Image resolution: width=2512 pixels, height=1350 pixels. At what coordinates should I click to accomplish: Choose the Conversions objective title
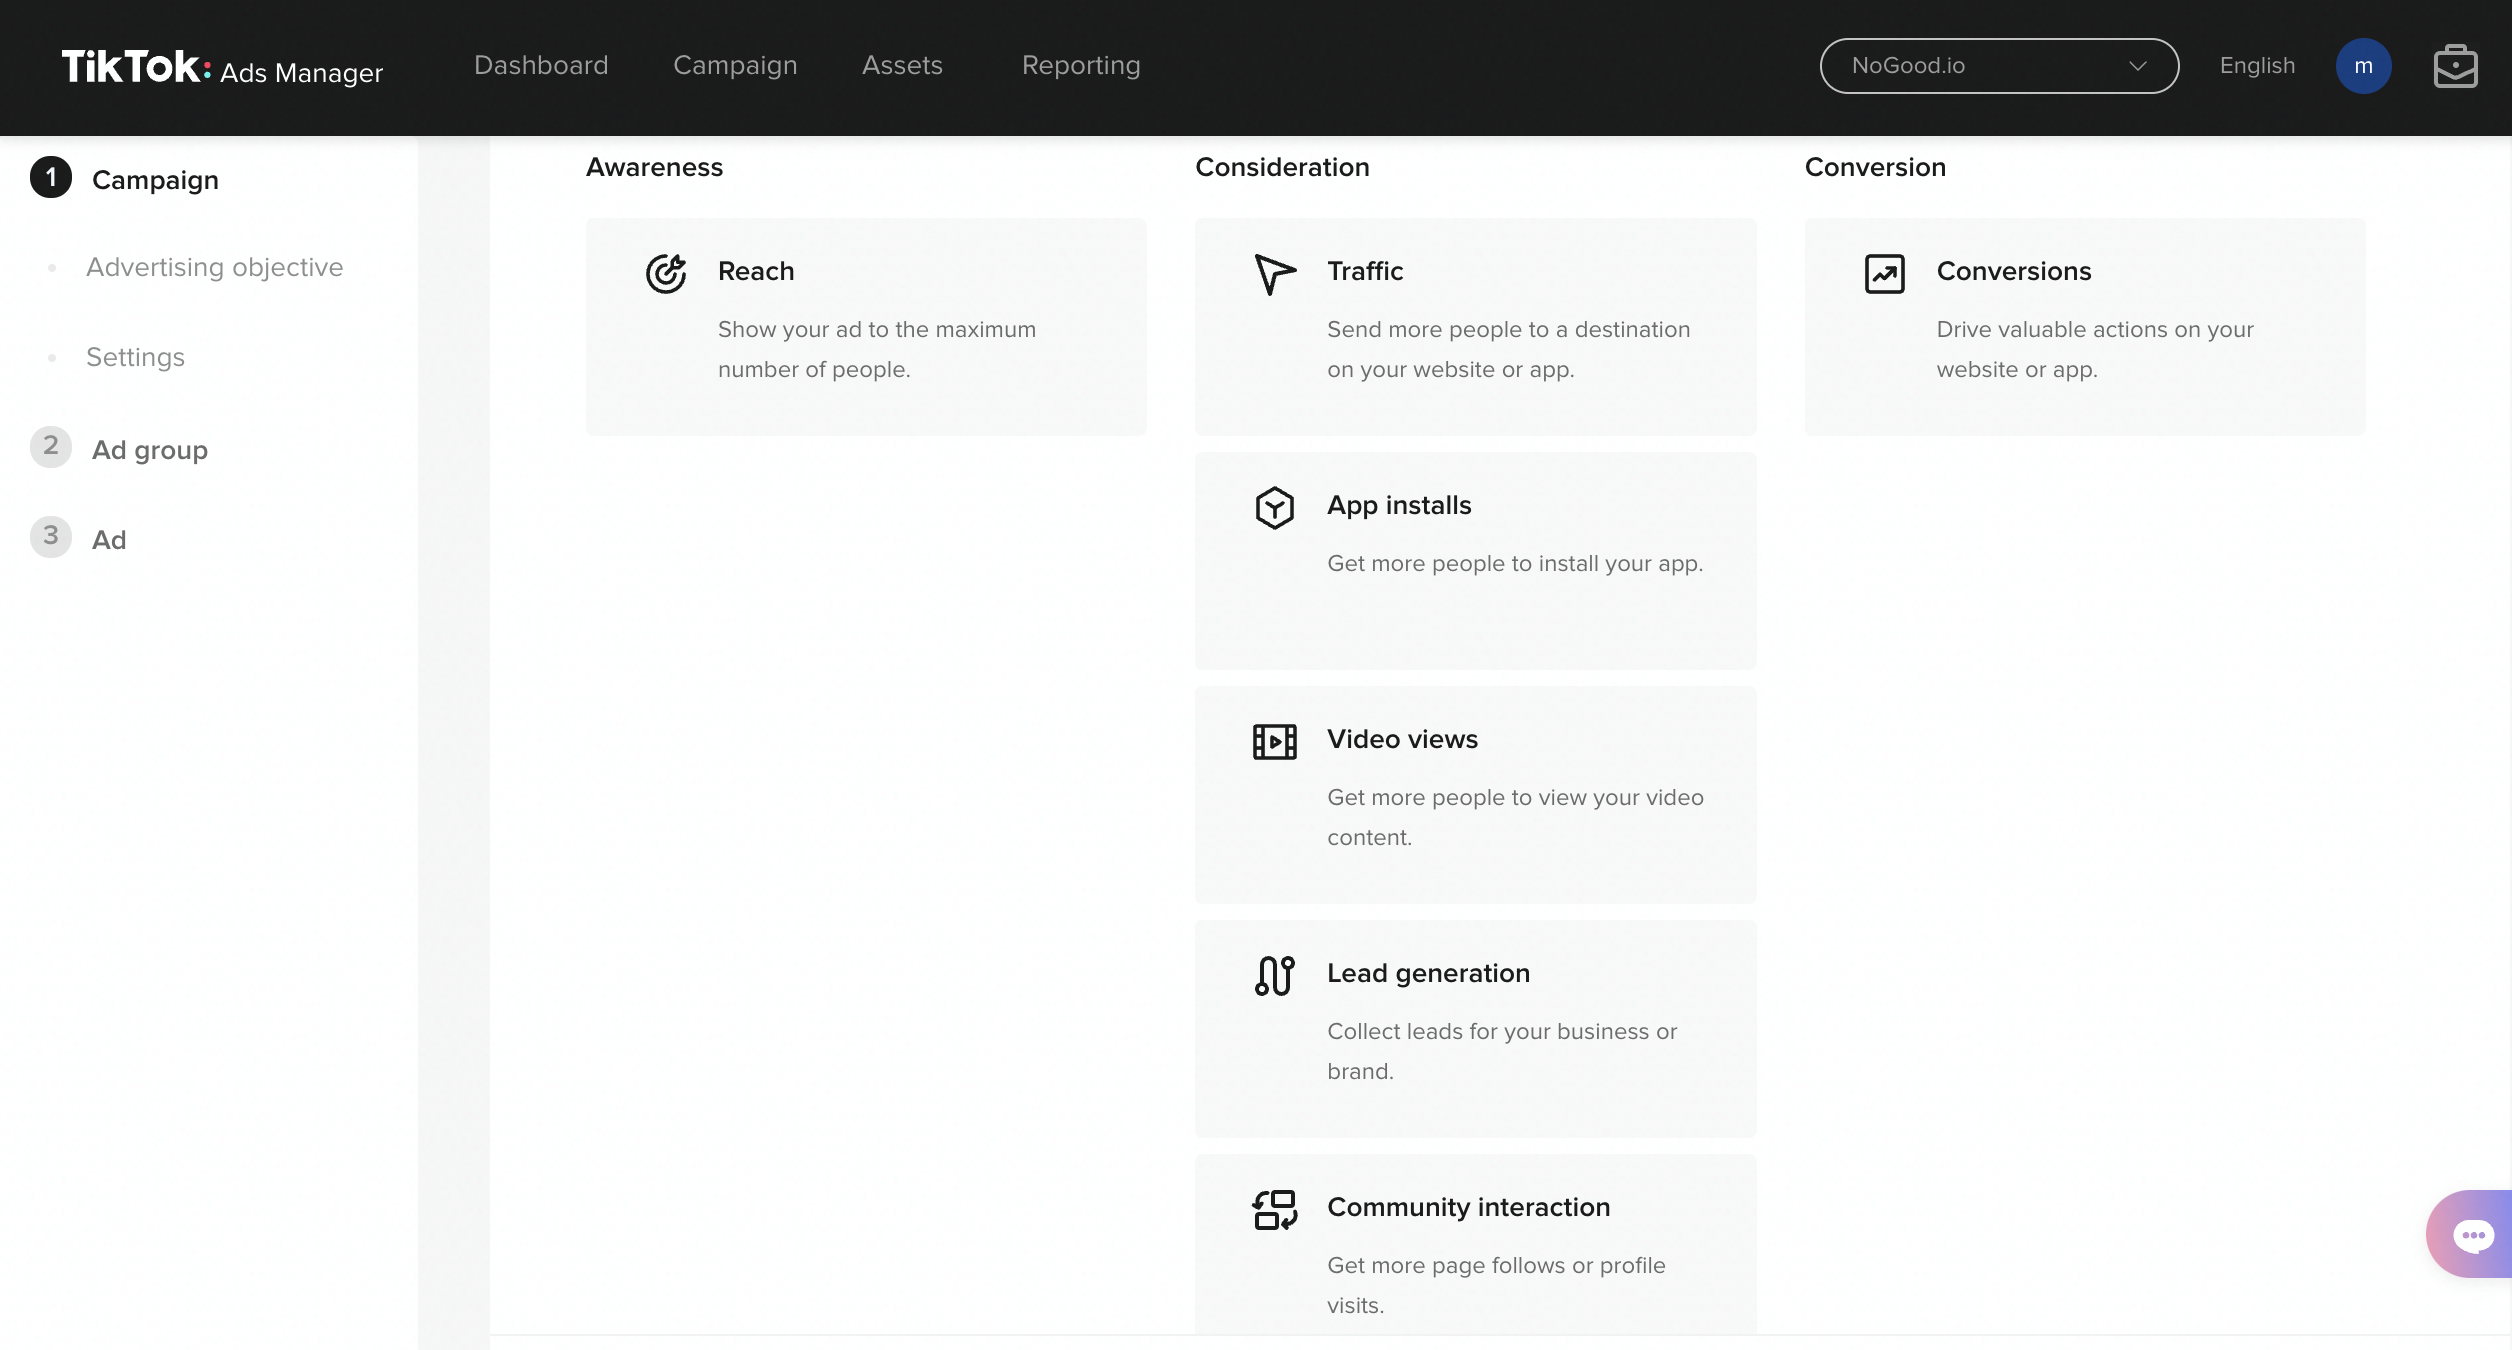2014,271
